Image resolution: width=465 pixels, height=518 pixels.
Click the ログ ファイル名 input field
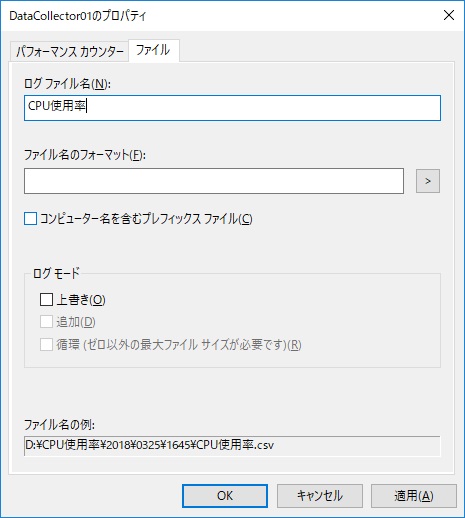pyautogui.click(x=232, y=108)
